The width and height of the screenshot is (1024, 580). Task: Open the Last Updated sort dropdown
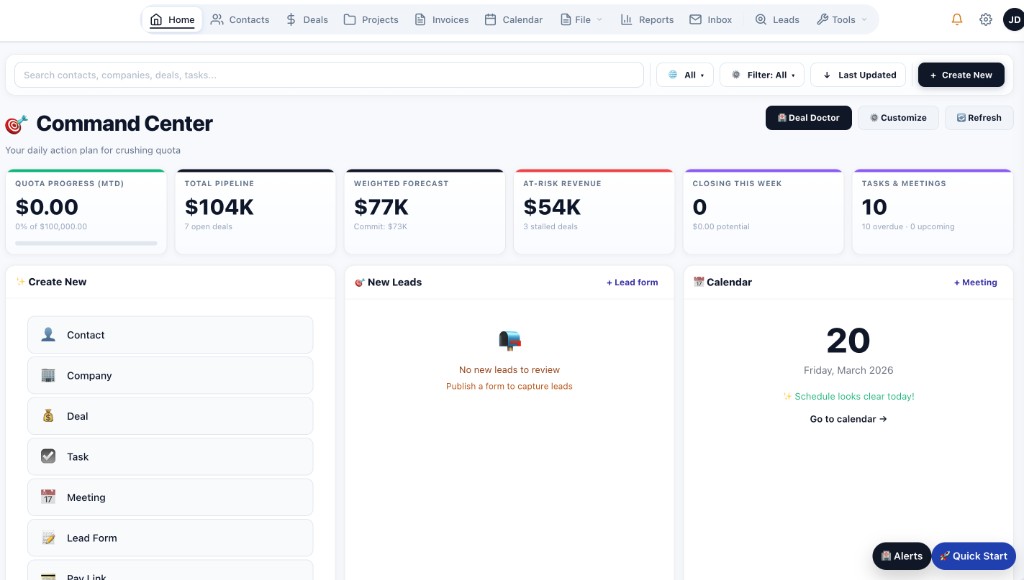pos(857,74)
